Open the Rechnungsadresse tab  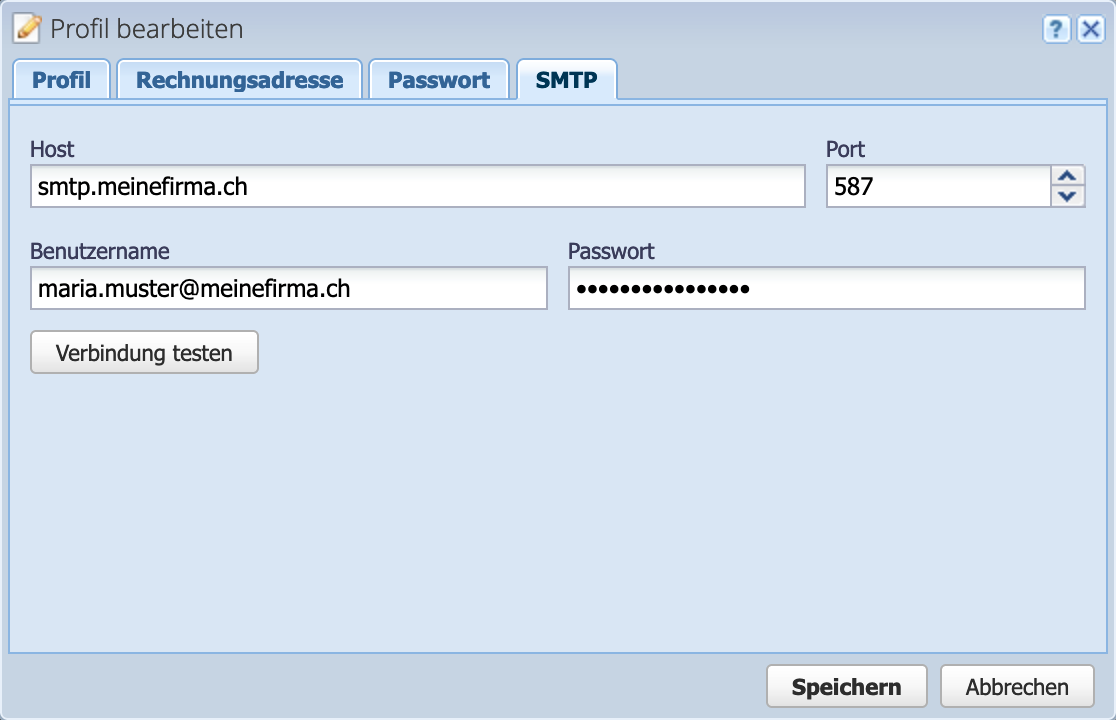coord(240,80)
